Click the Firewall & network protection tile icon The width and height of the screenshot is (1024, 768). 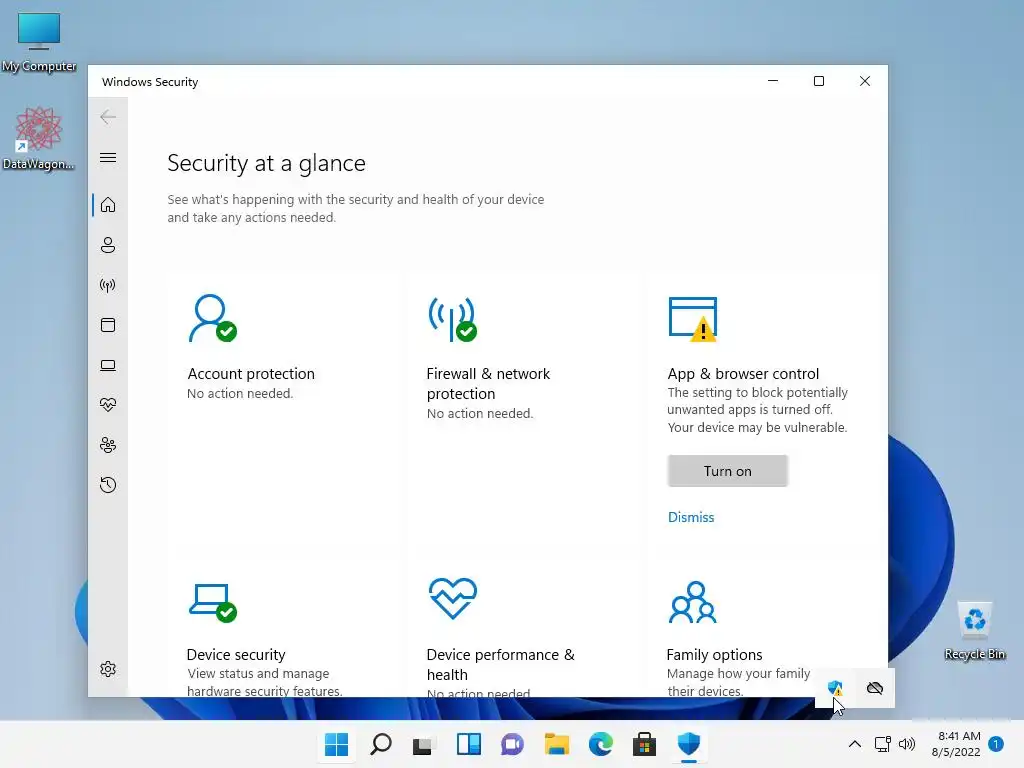pyautogui.click(x=453, y=319)
